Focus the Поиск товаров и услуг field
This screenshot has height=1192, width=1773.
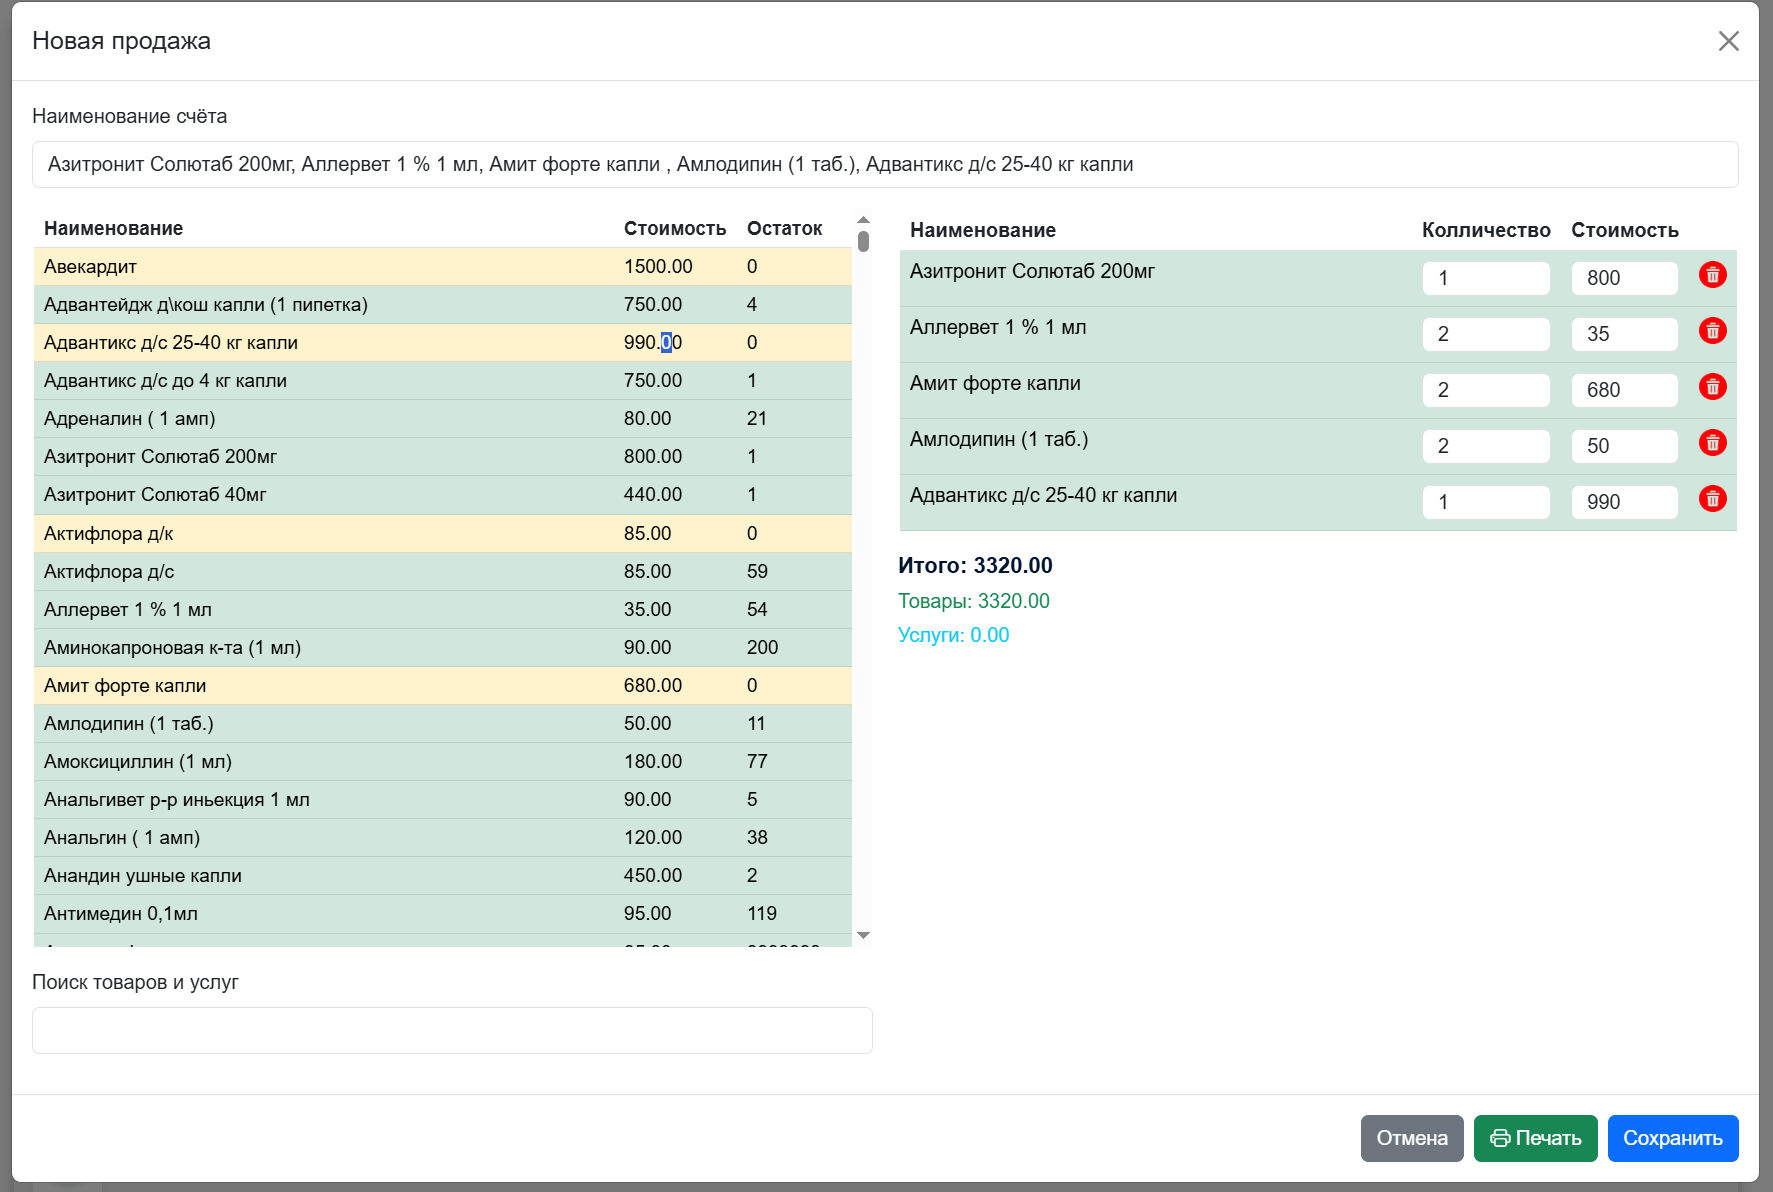tap(452, 1030)
